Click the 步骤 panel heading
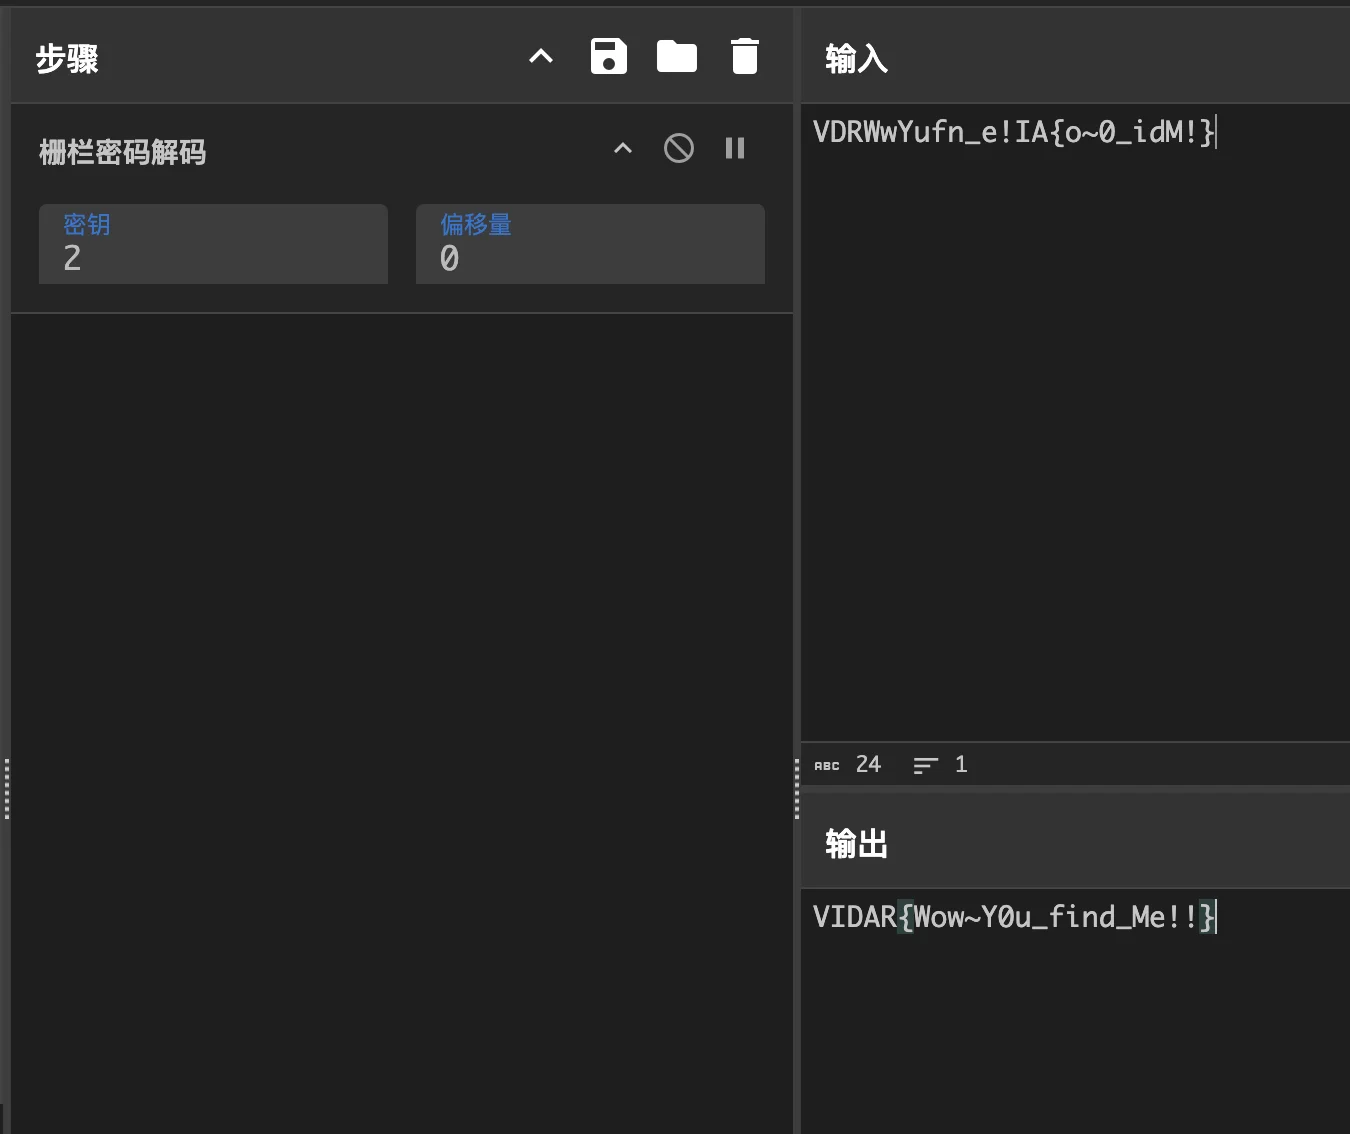1350x1134 pixels. [67, 59]
